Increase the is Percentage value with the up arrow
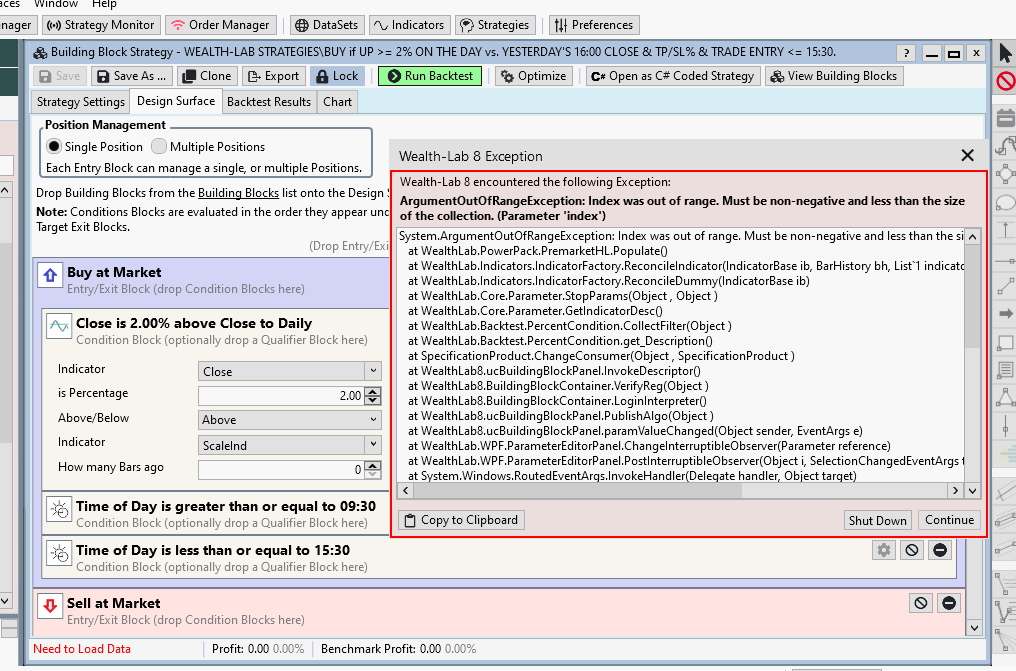The width and height of the screenshot is (1016, 671). [x=373, y=391]
